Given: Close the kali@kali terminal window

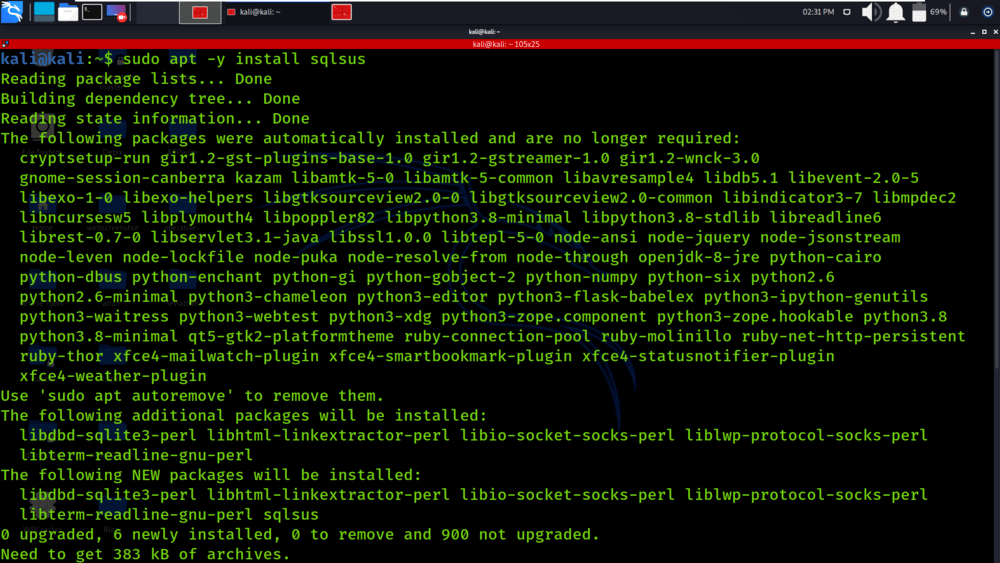Looking at the screenshot, I should (996, 32).
